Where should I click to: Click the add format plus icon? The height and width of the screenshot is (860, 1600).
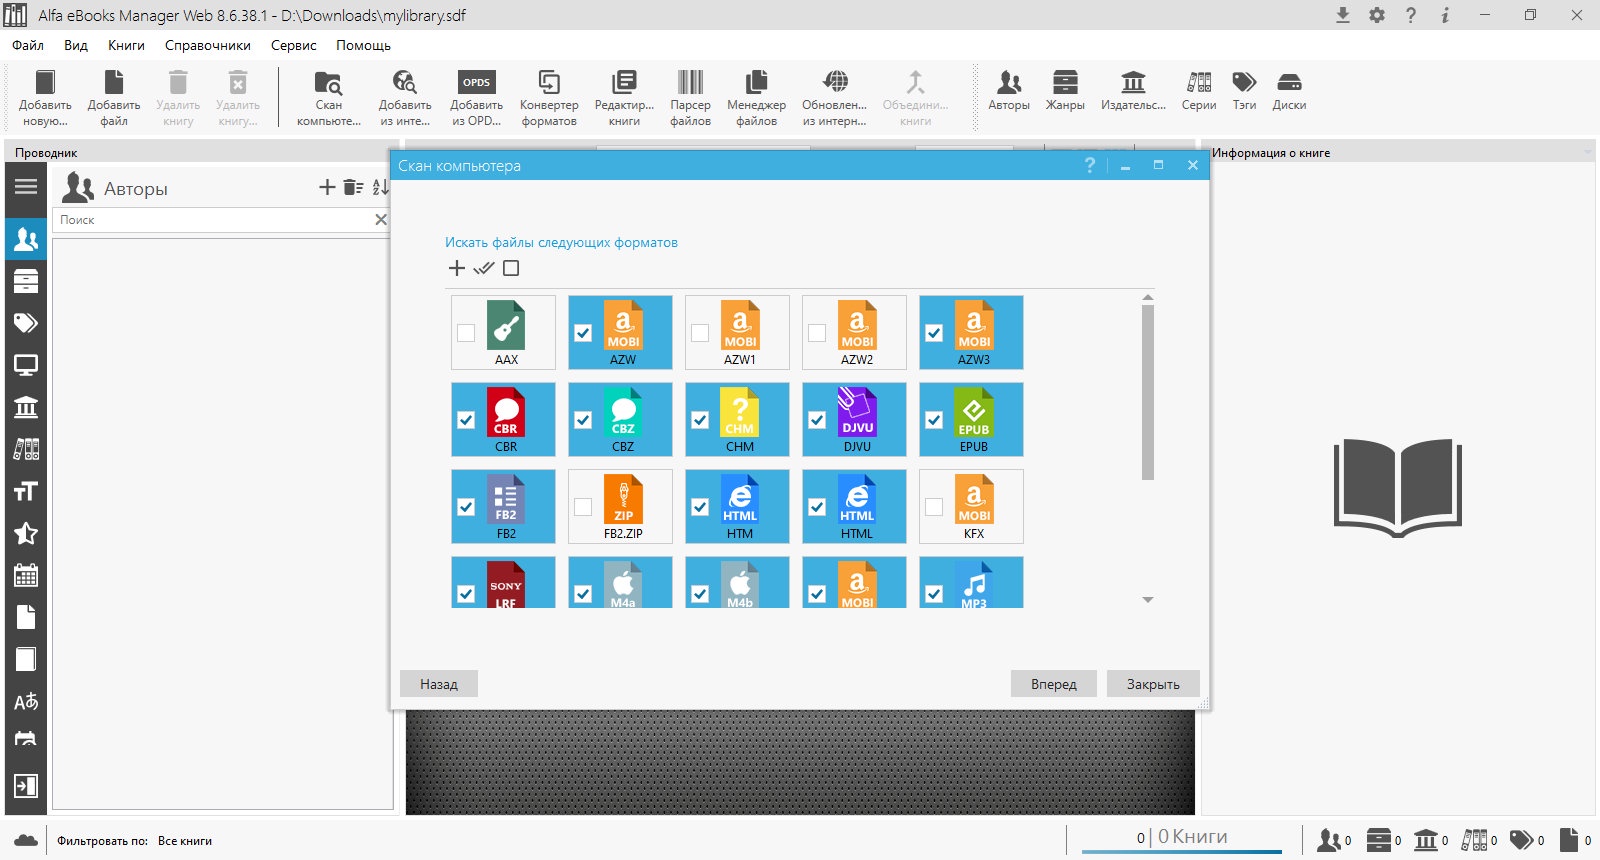click(x=457, y=268)
